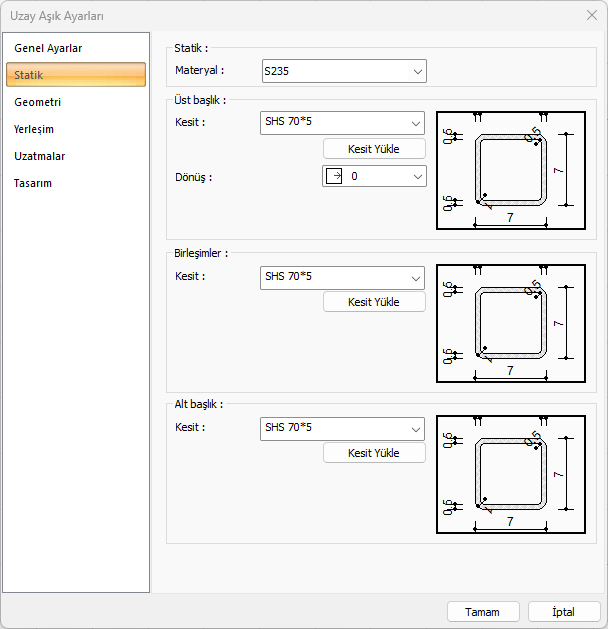Click Kesit Yükle under Birleşimler

point(373,302)
